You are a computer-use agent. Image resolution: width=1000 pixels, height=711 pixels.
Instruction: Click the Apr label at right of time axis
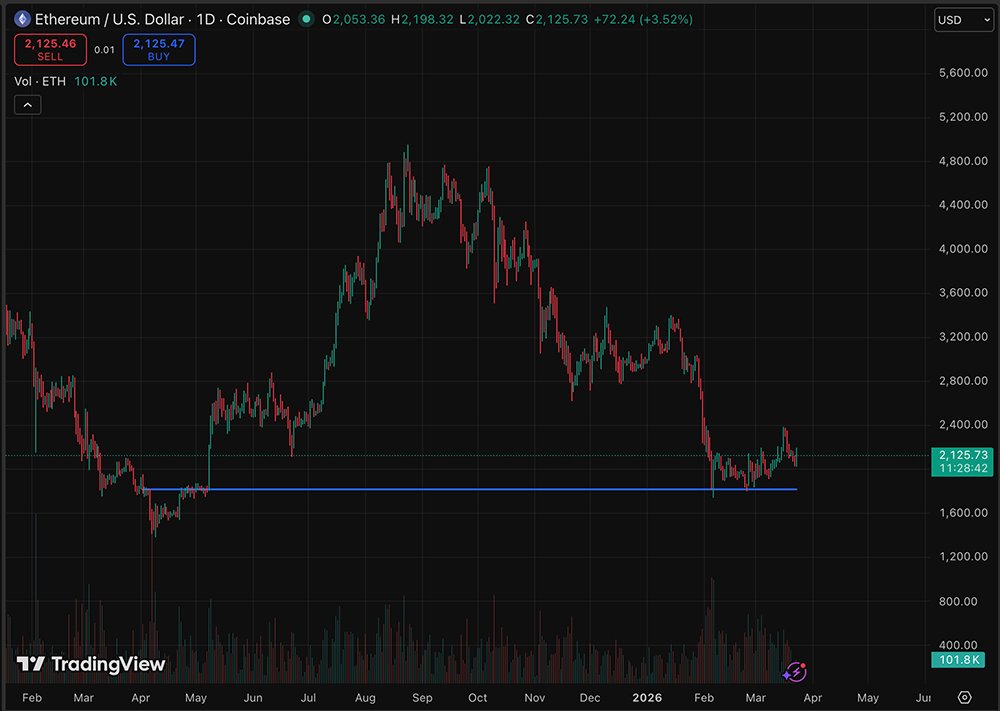(x=811, y=697)
